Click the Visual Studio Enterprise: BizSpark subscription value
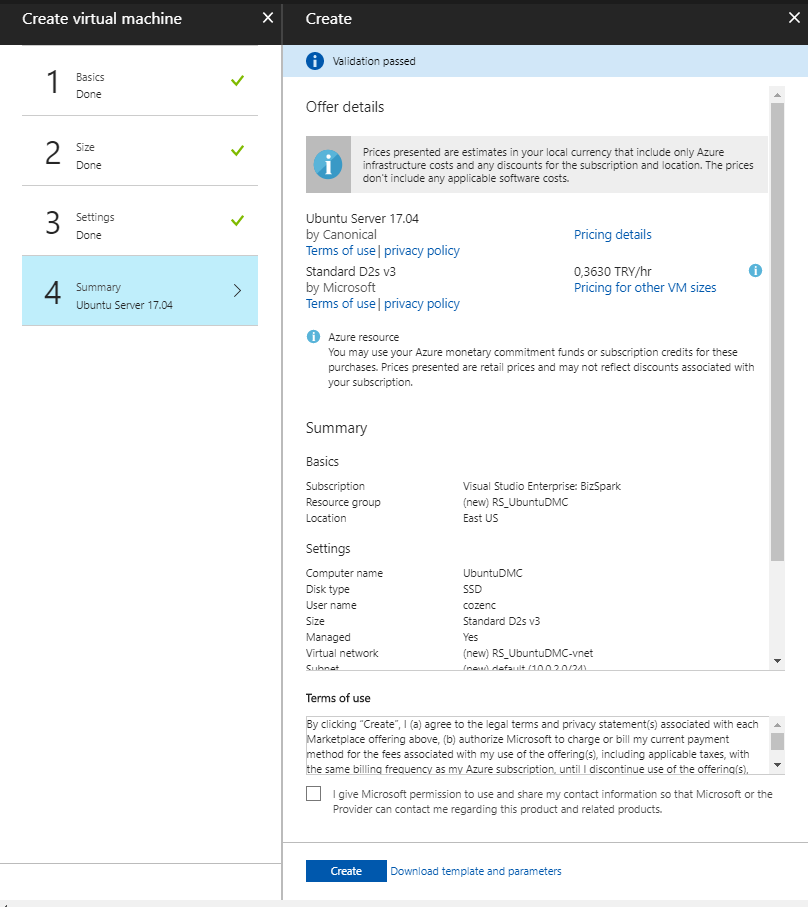The width and height of the screenshot is (808, 907). (x=541, y=486)
